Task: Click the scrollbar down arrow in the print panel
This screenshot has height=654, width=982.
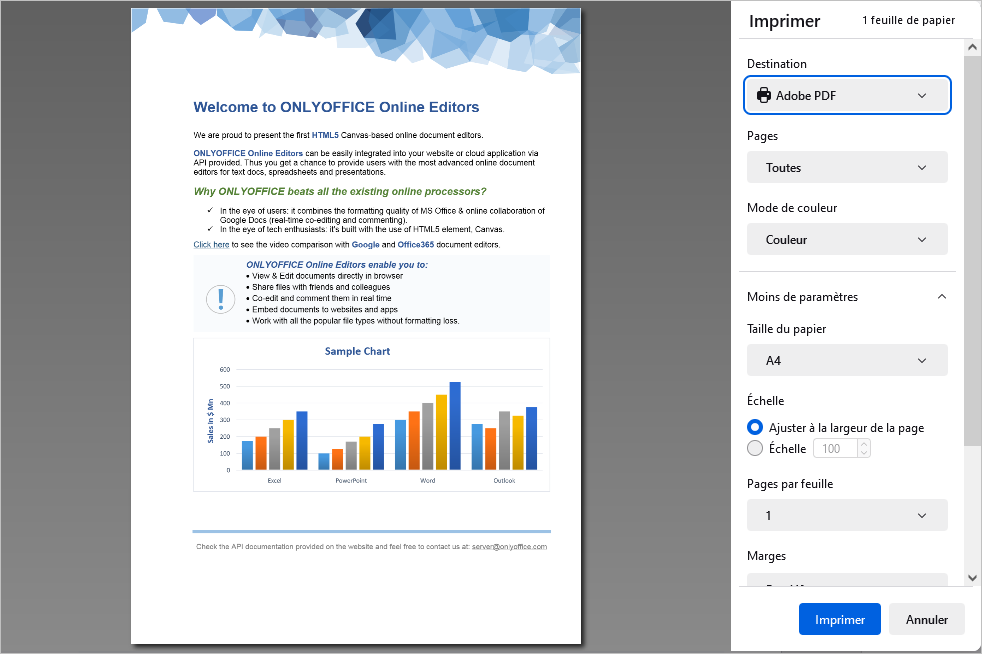Action: click(973, 577)
